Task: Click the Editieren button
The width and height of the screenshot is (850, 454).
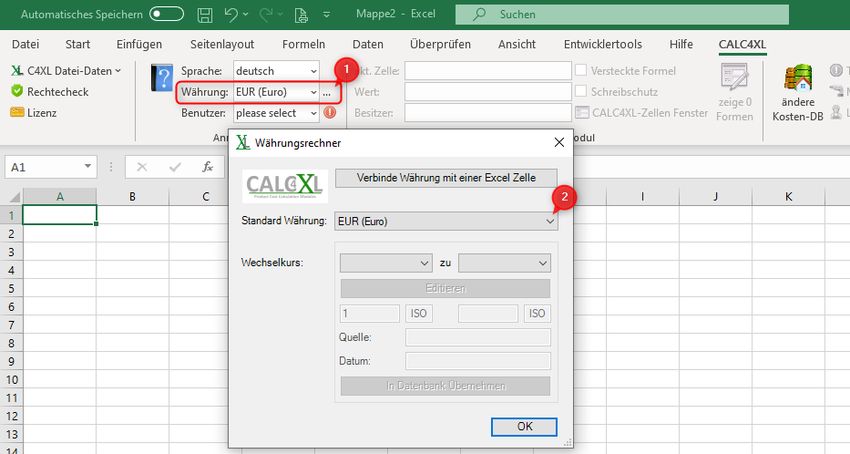Action: coord(445,289)
